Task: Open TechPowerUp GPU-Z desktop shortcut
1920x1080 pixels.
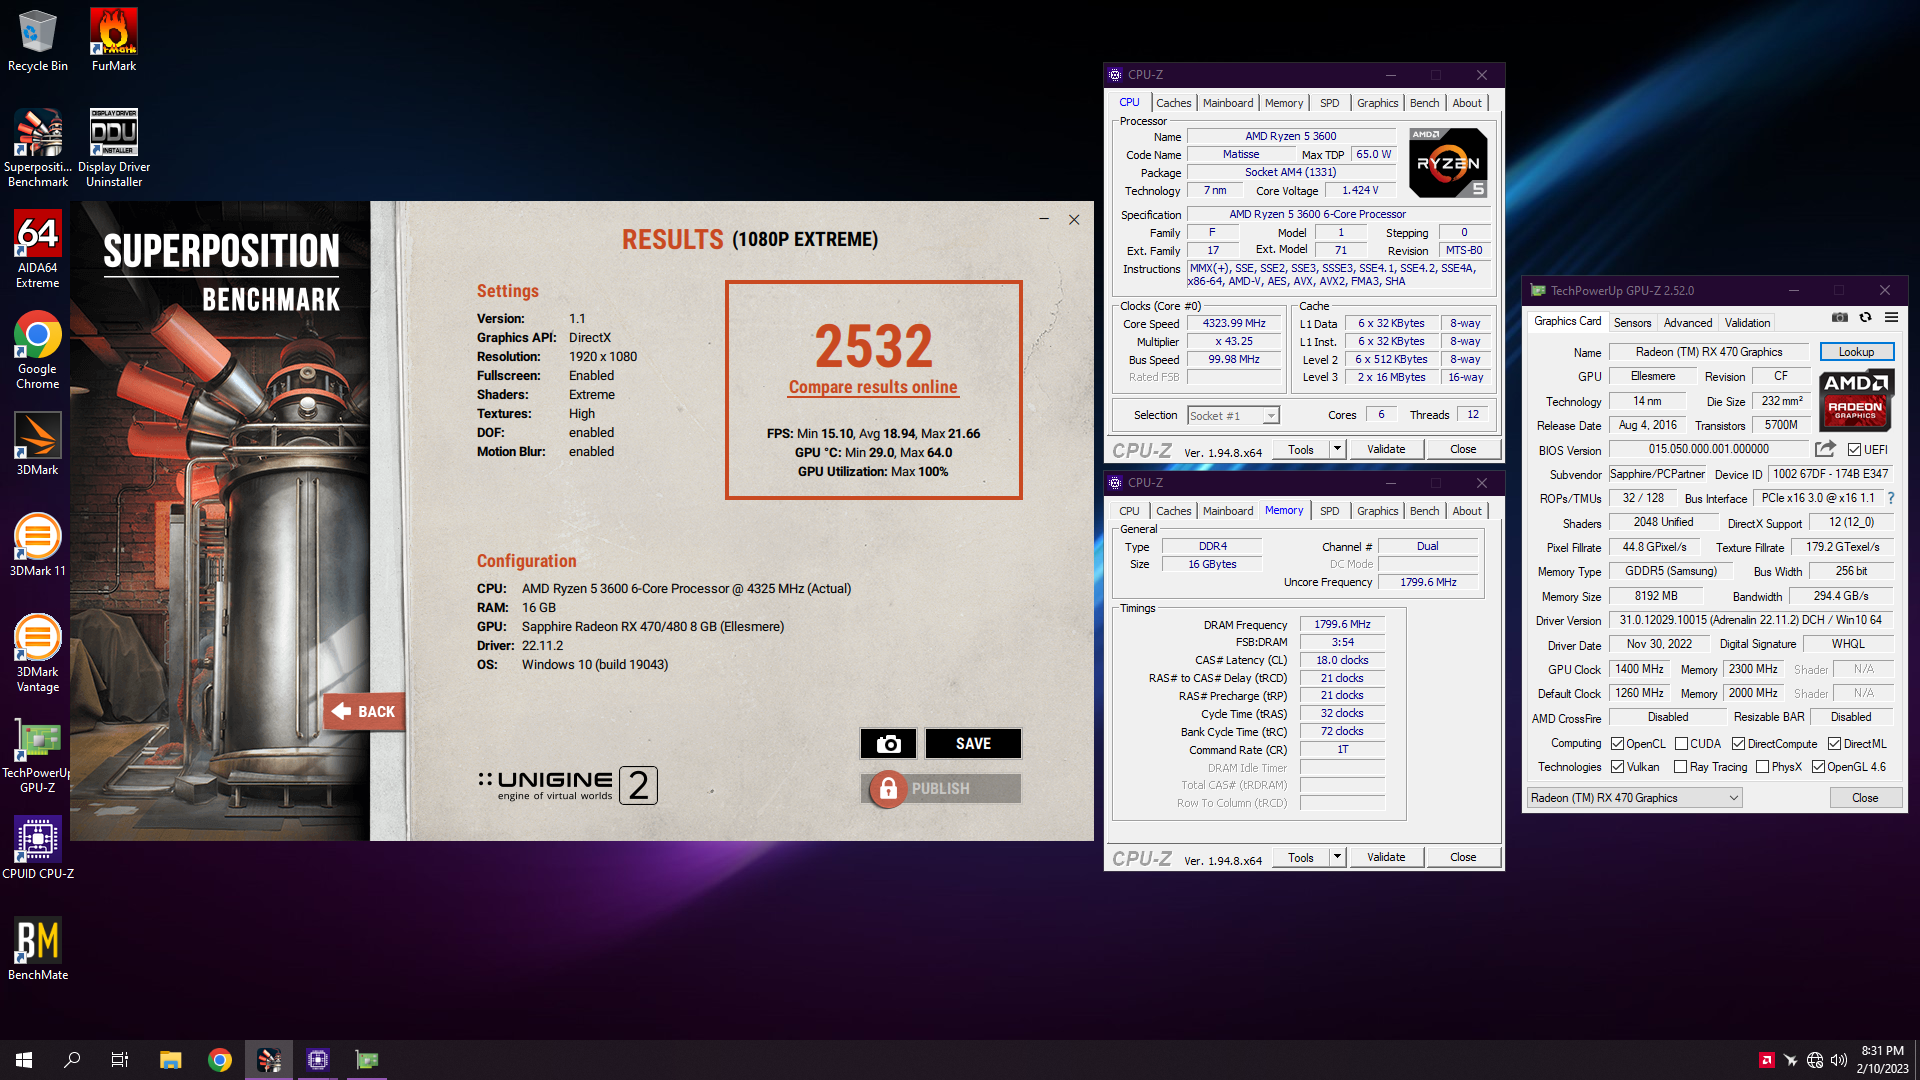Action: click(38, 755)
